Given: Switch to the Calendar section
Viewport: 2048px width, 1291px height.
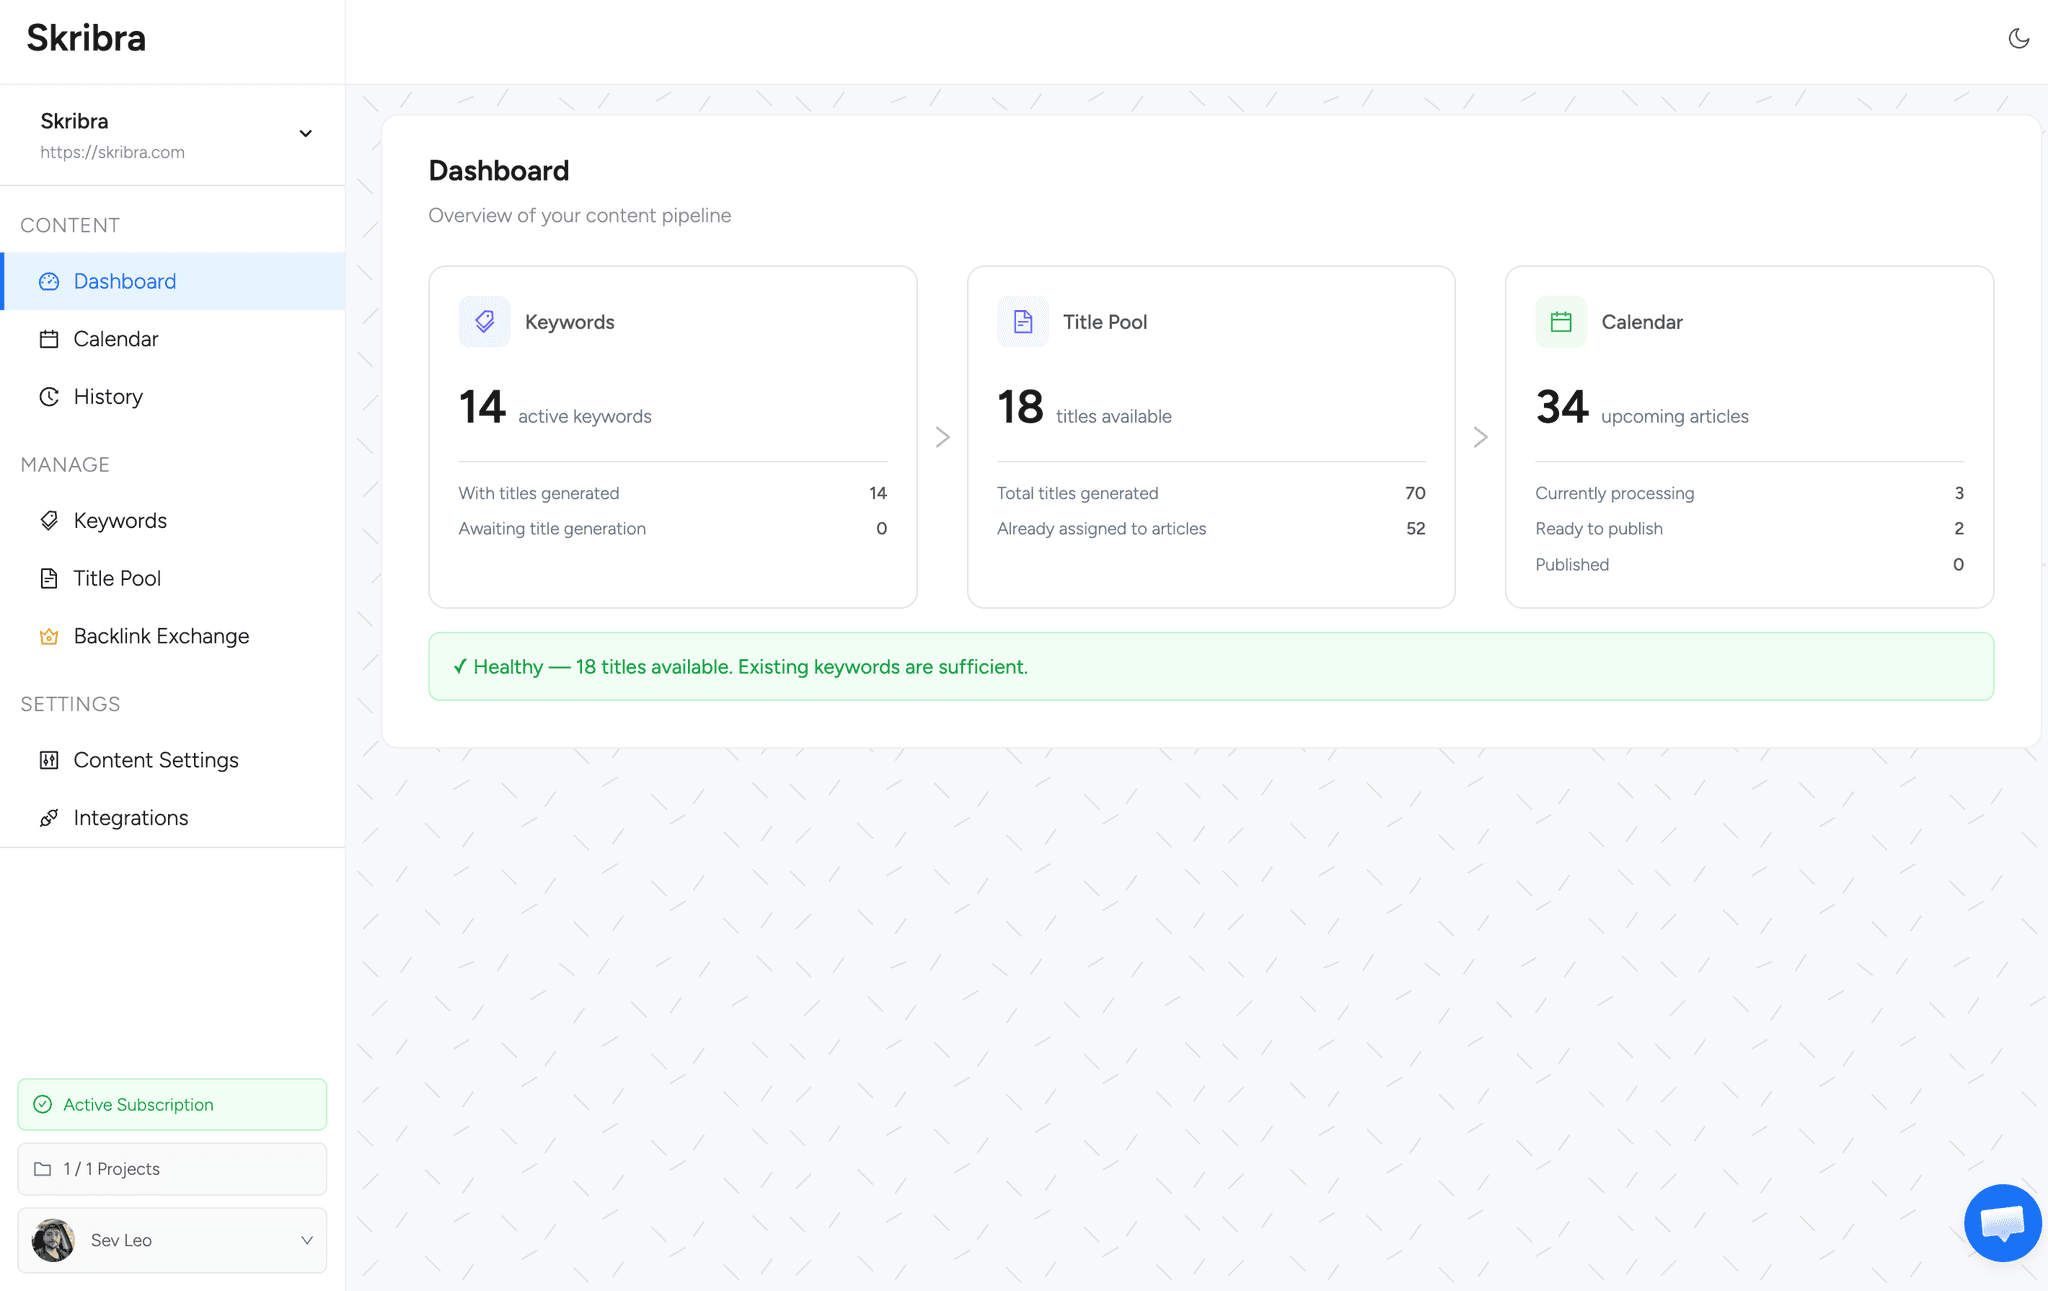Looking at the screenshot, I should tap(117, 338).
